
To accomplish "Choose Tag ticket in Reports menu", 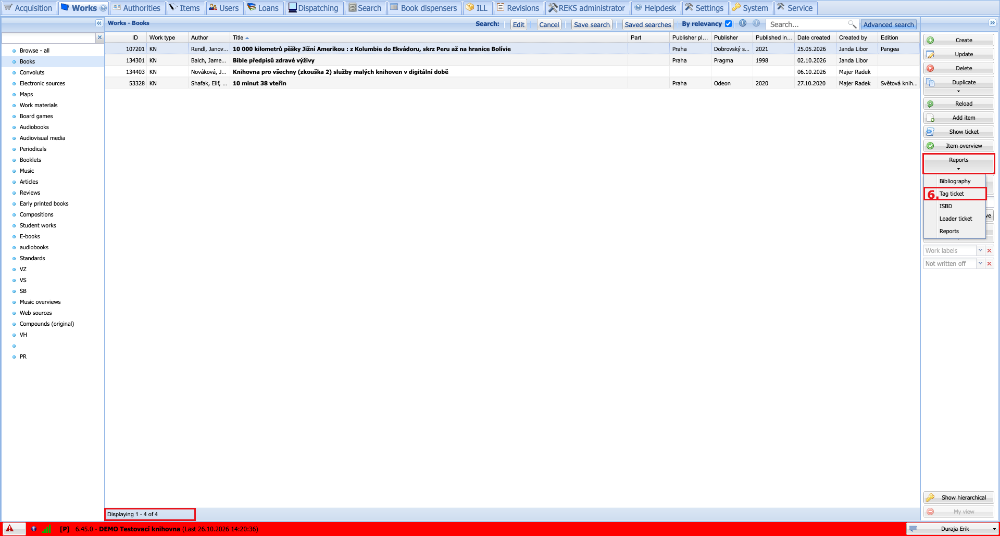I will pos(954,193).
